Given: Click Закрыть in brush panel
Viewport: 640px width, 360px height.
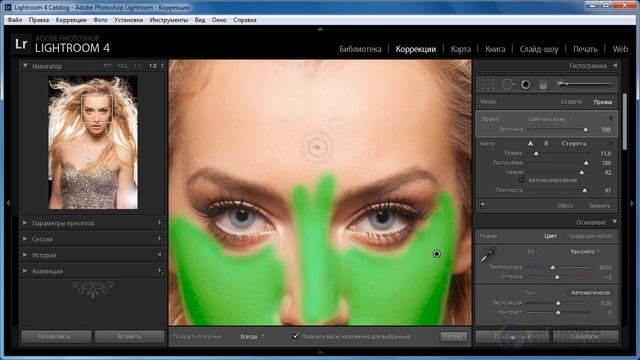Looking at the screenshot, I should 599,205.
